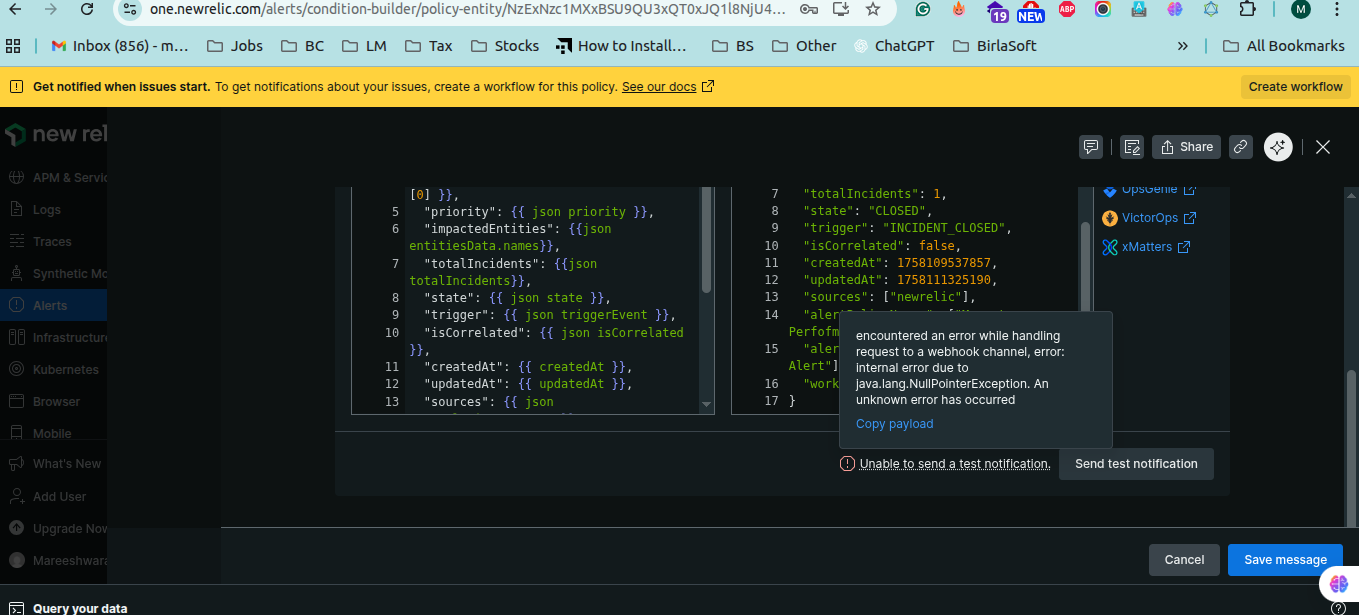Click the Add User icon in sidebar
Screen dimensions: 1359x615
coord(16,496)
